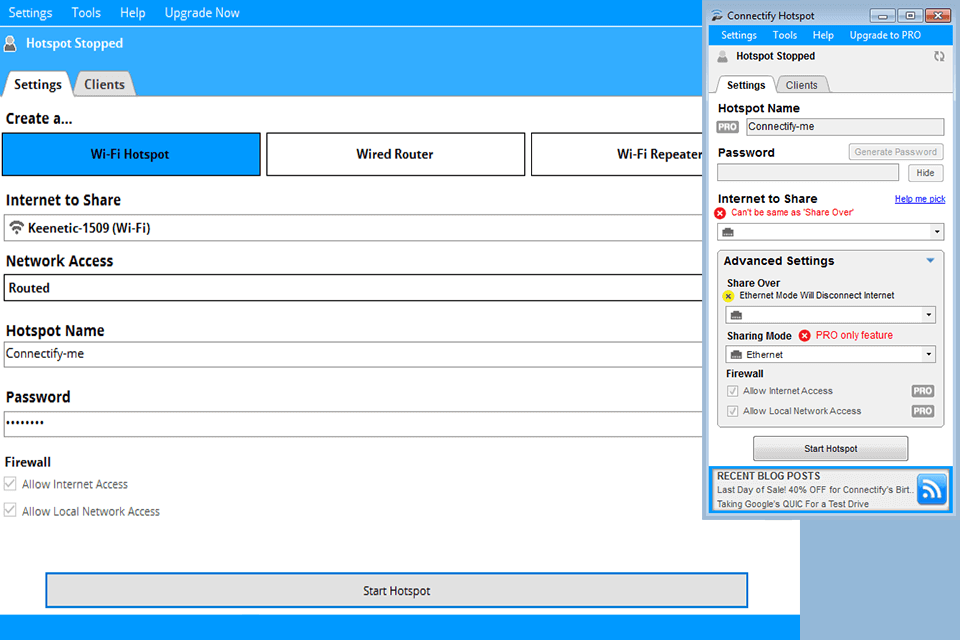Open Settings menu in large window
Screen dimensions: 960x640
point(31,13)
